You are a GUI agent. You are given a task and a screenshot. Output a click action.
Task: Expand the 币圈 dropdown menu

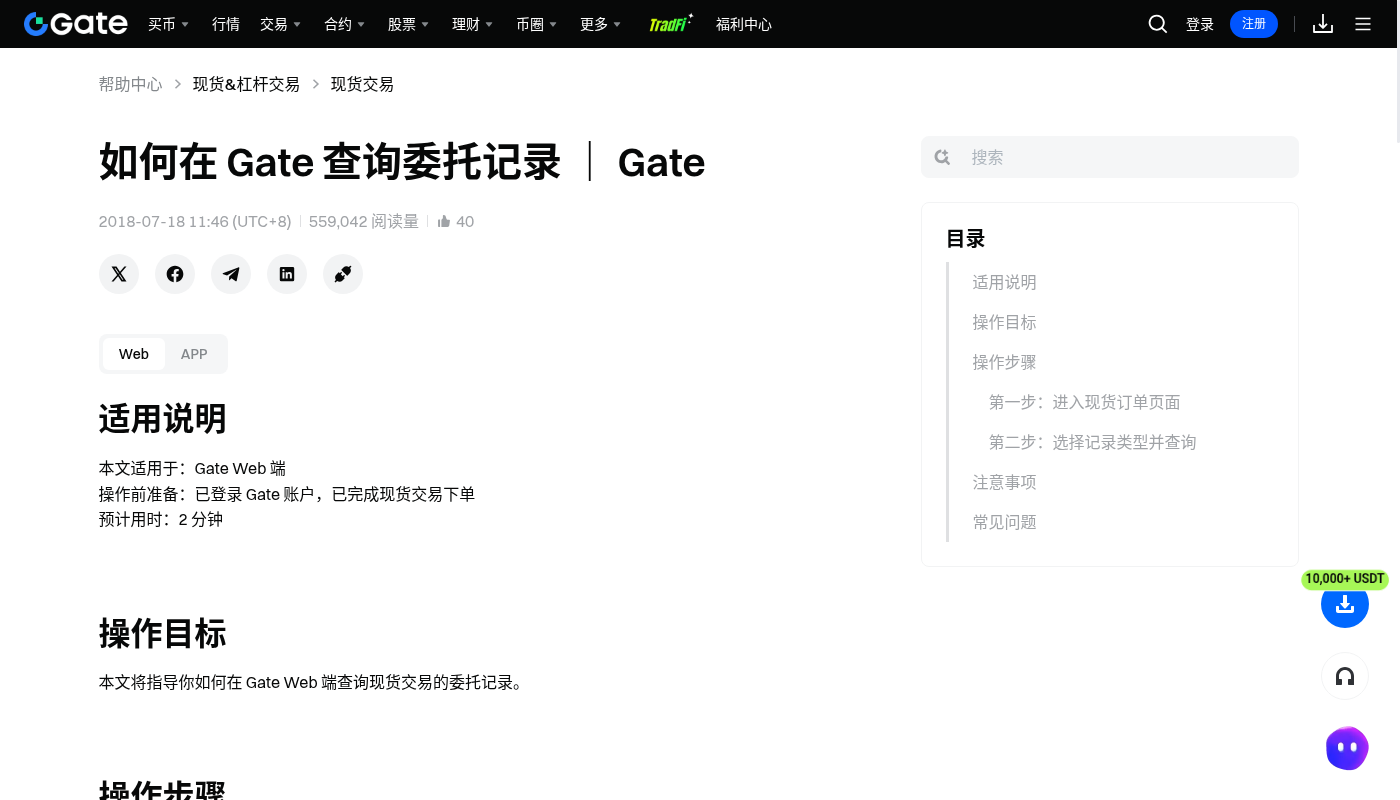[x=536, y=24]
